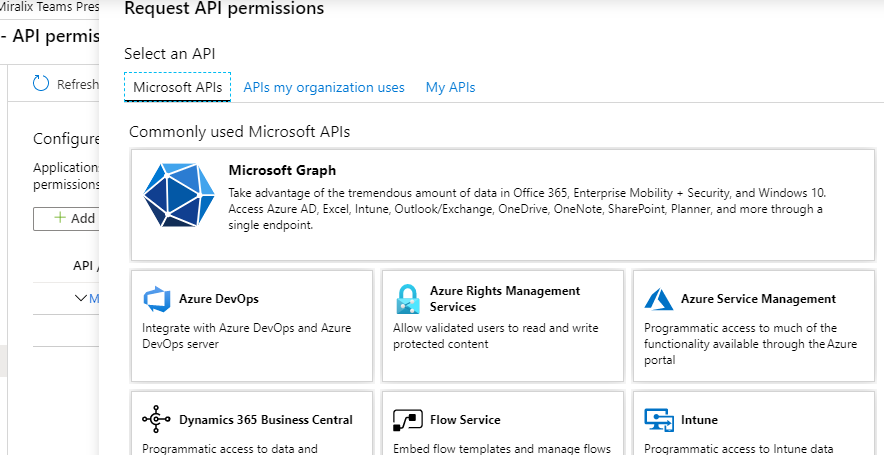Expand the chevron in API permissions table

point(81,298)
